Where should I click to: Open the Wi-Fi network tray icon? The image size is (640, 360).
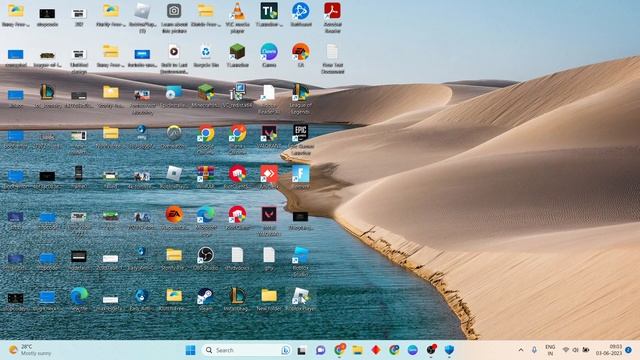click(x=566, y=350)
